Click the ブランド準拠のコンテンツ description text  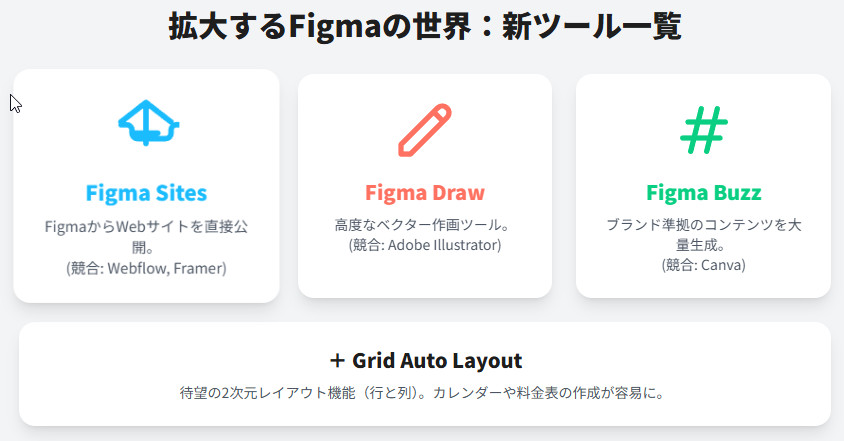pyautogui.click(x=704, y=225)
